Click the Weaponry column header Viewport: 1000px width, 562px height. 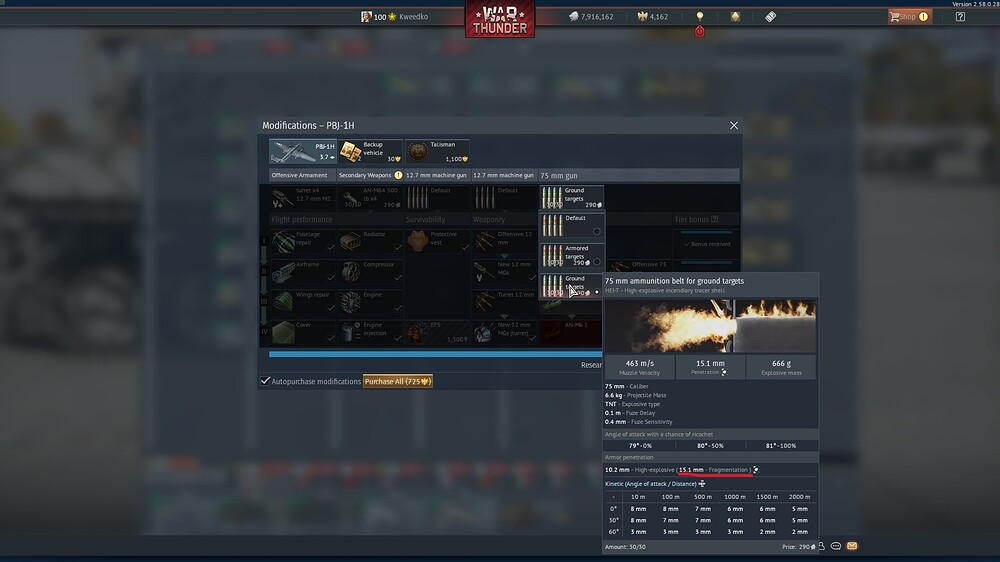click(489, 219)
